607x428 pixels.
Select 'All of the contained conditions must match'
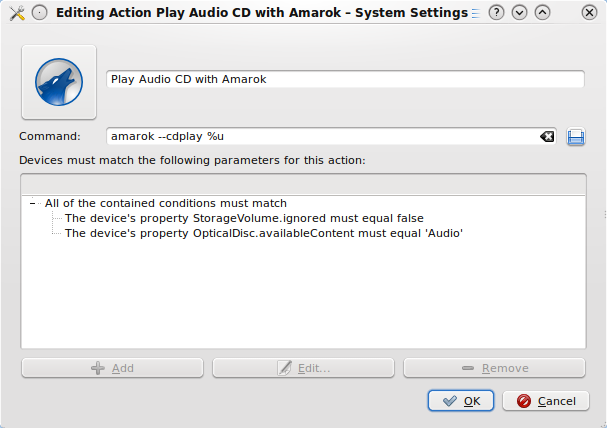point(166,203)
